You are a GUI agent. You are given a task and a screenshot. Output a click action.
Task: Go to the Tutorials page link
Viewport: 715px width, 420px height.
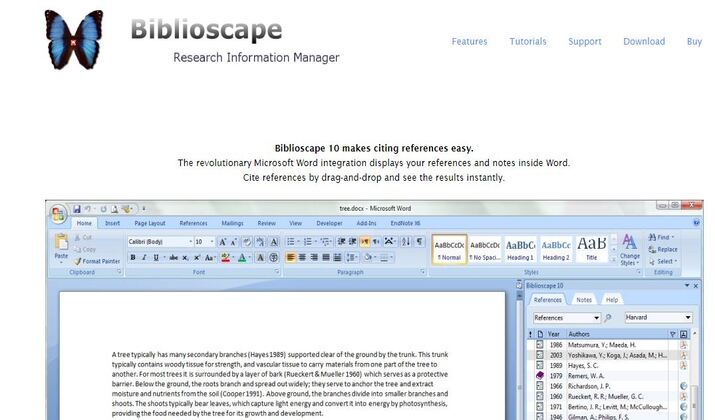(528, 41)
